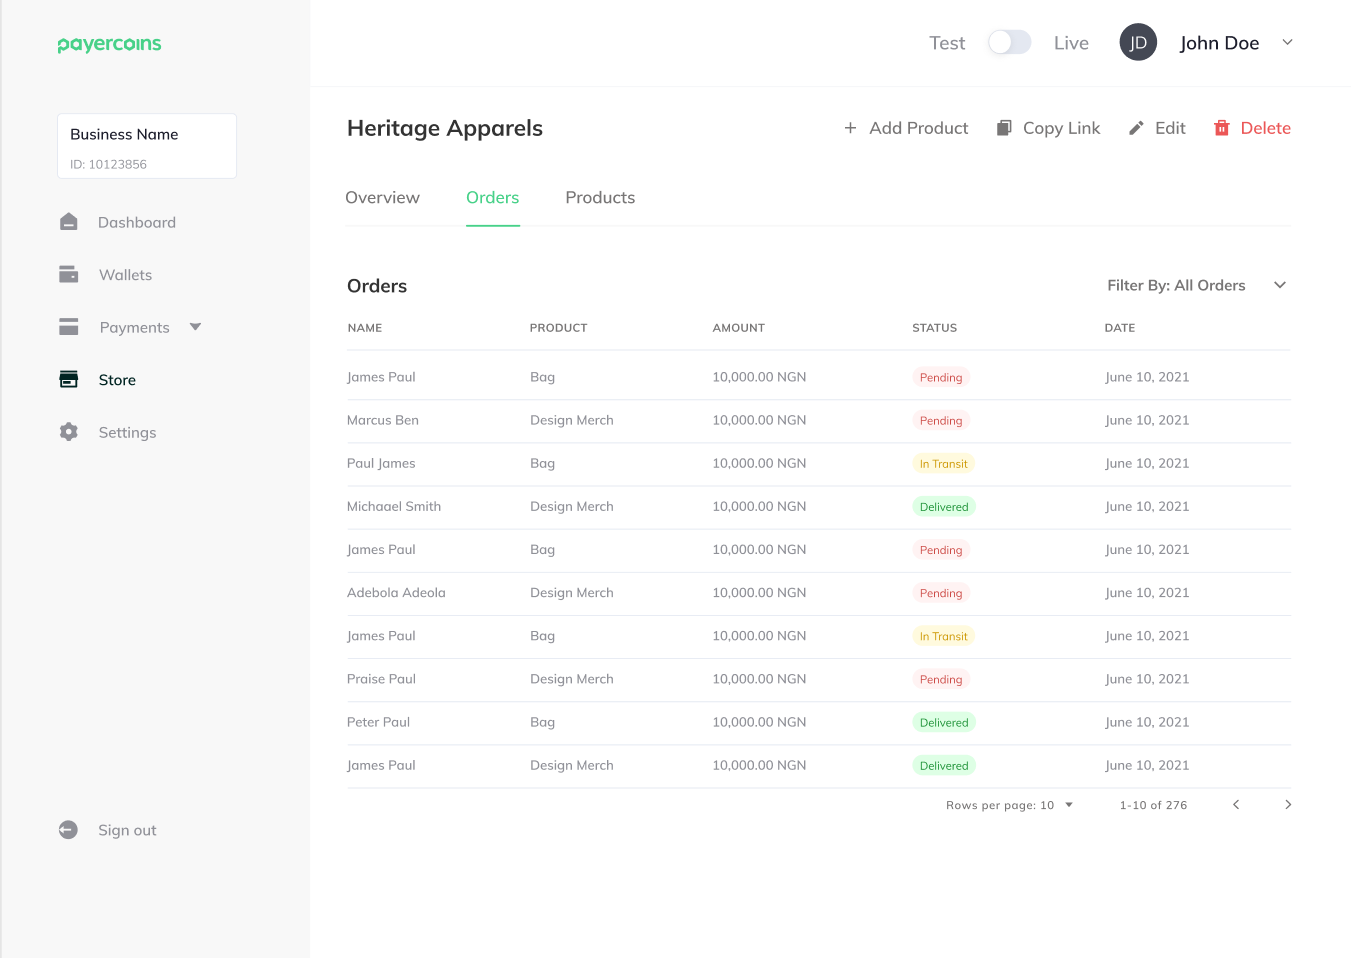
Task: Go to the next page of orders
Action: pos(1288,804)
